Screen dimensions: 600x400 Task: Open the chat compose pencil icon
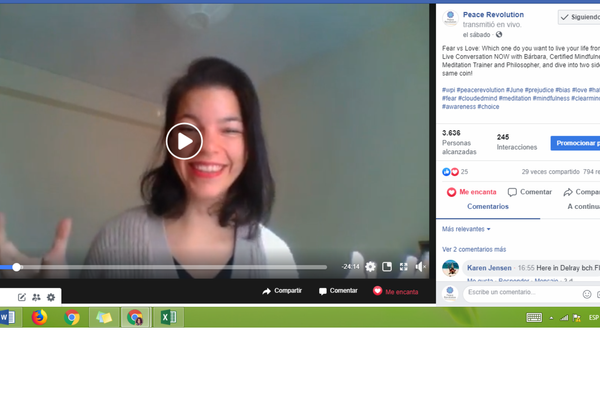point(22,297)
